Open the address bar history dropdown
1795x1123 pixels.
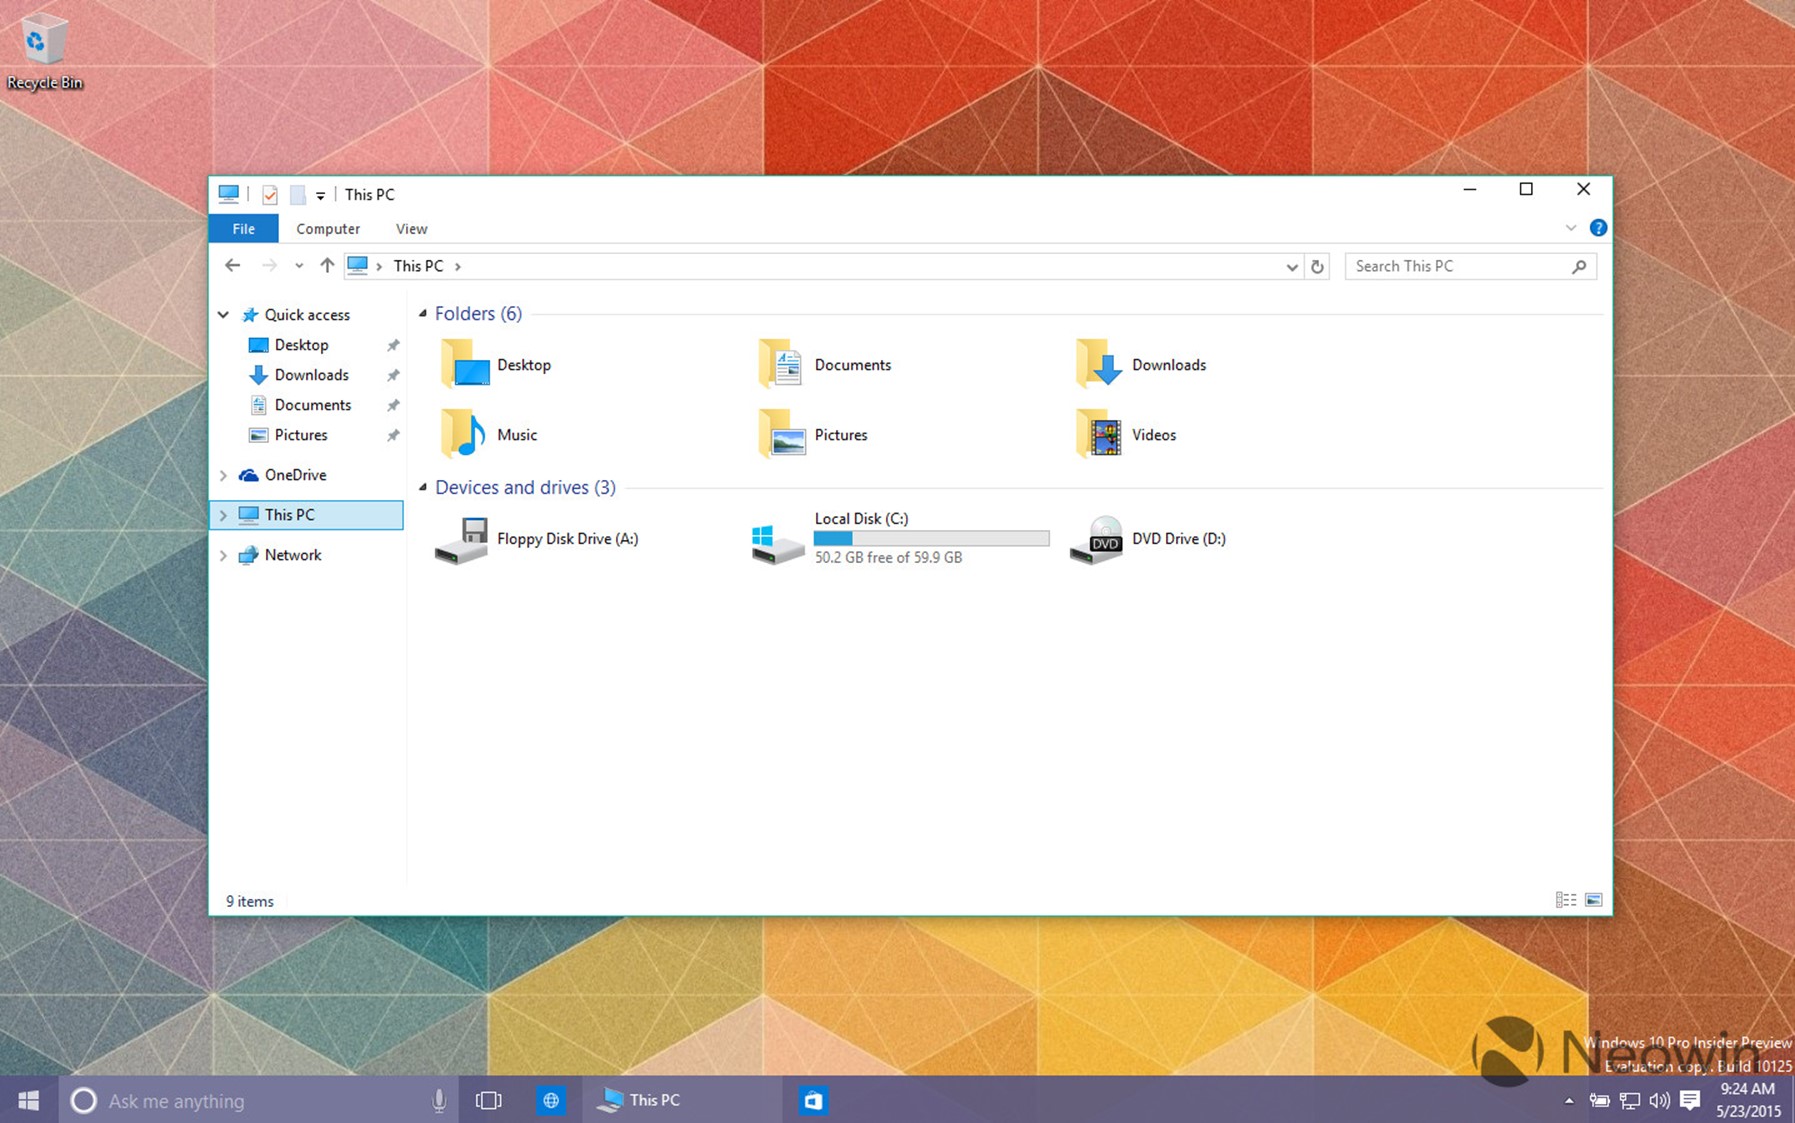(x=1291, y=267)
